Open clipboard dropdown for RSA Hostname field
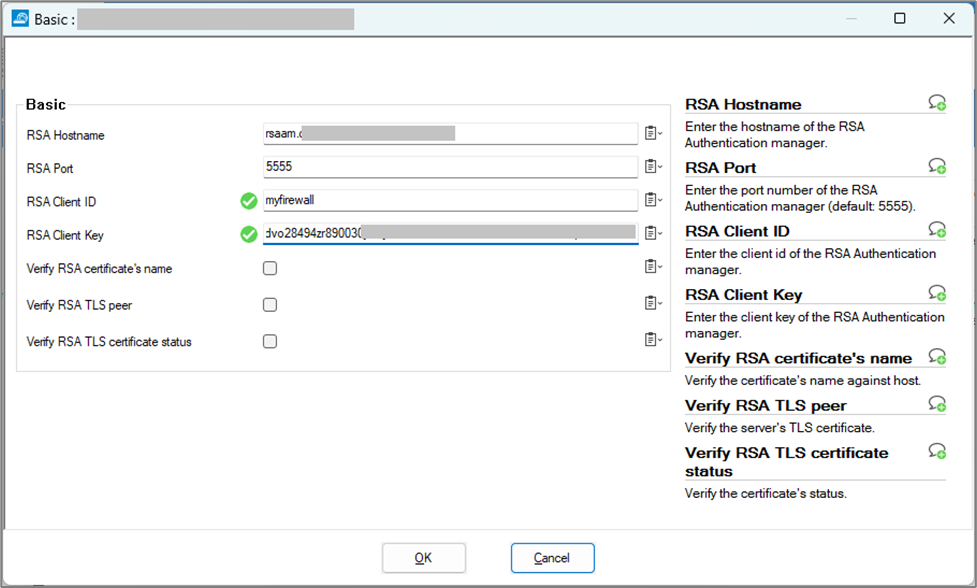The width and height of the screenshot is (977, 588). (x=653, y=133)
